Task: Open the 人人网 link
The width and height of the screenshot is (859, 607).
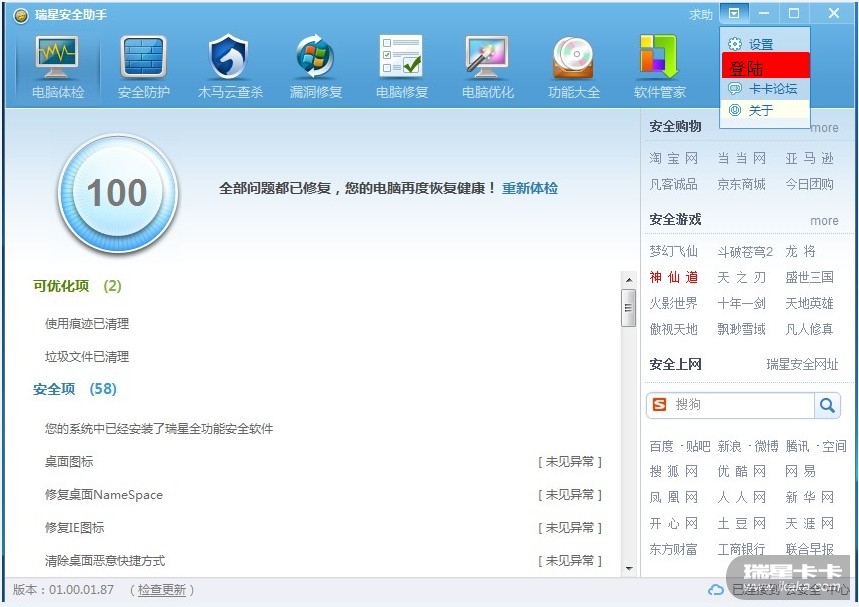Action: tap(741, 497)
